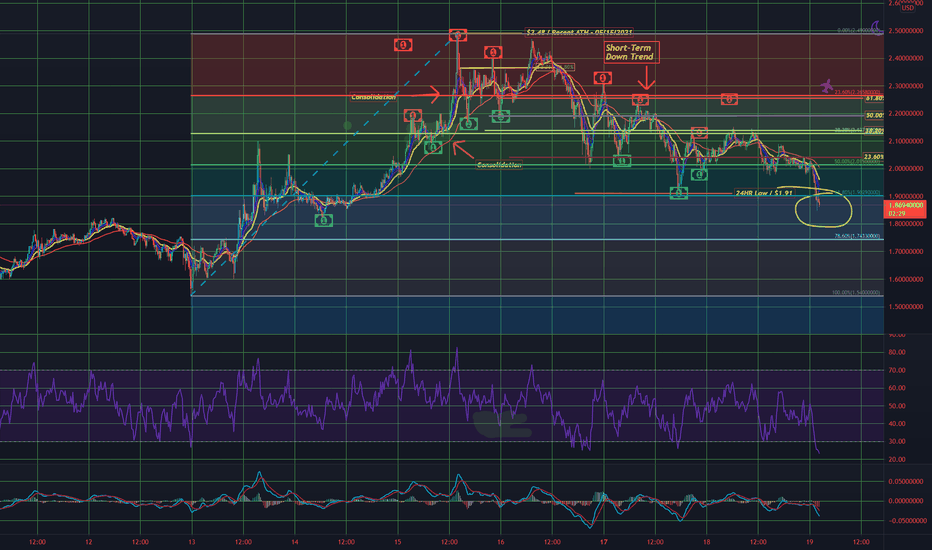Screen dimensions: 932x550
Task: Click the rightmost red marker on the red horizontal line
Action: tap(729, 99)
